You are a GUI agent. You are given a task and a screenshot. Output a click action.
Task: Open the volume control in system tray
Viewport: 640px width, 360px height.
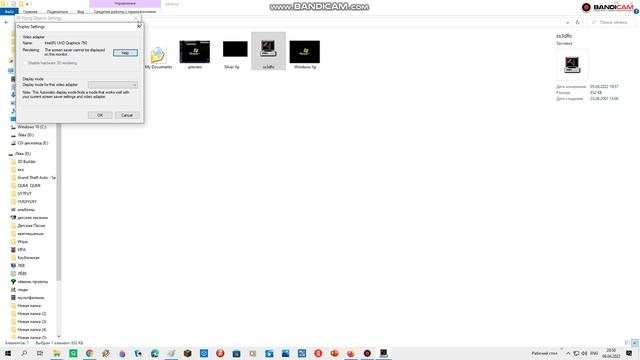[584, 353]
